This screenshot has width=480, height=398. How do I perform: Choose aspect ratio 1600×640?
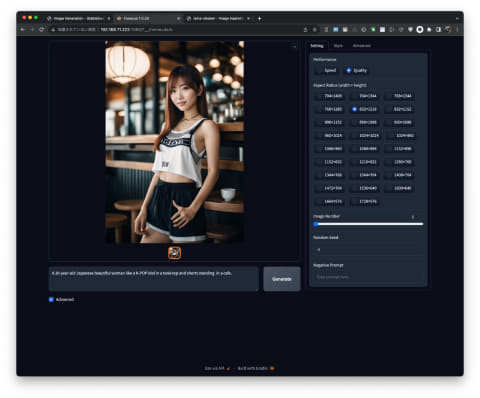[399, 188]
